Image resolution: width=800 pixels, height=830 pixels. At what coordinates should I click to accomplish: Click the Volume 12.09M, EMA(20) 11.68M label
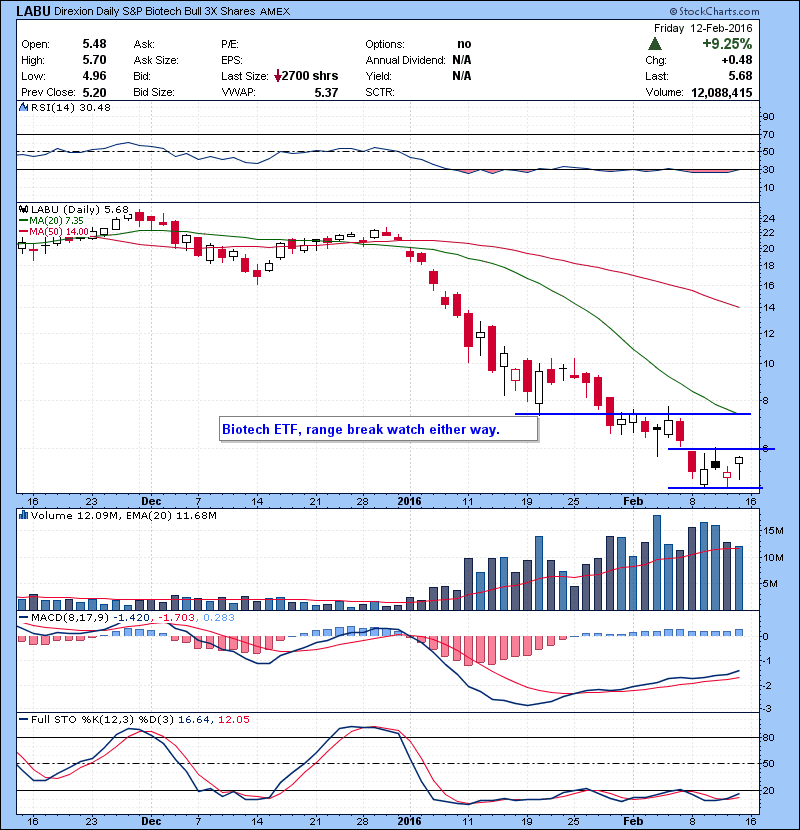coord(123,515)
